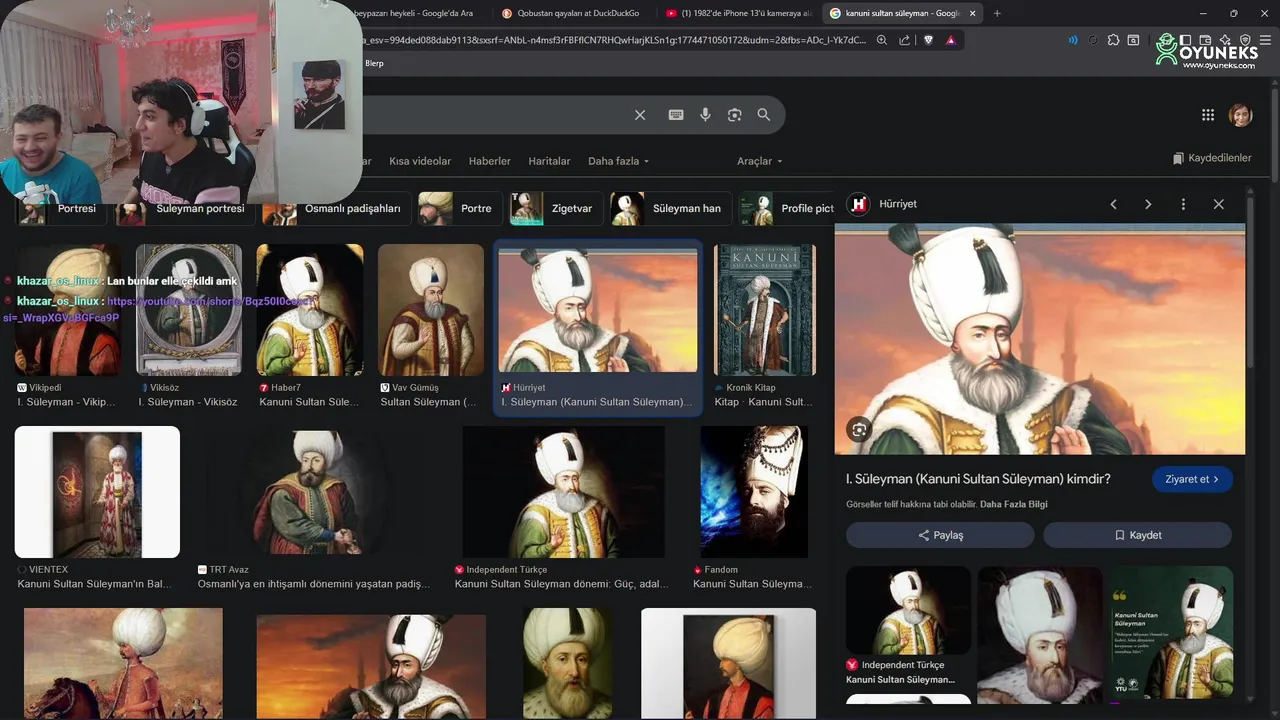Click the Vikipedi I. Süleyman caption
The width and height of the screenshot is (1280, 720).
pyautogui.click(x=67, y=402)
